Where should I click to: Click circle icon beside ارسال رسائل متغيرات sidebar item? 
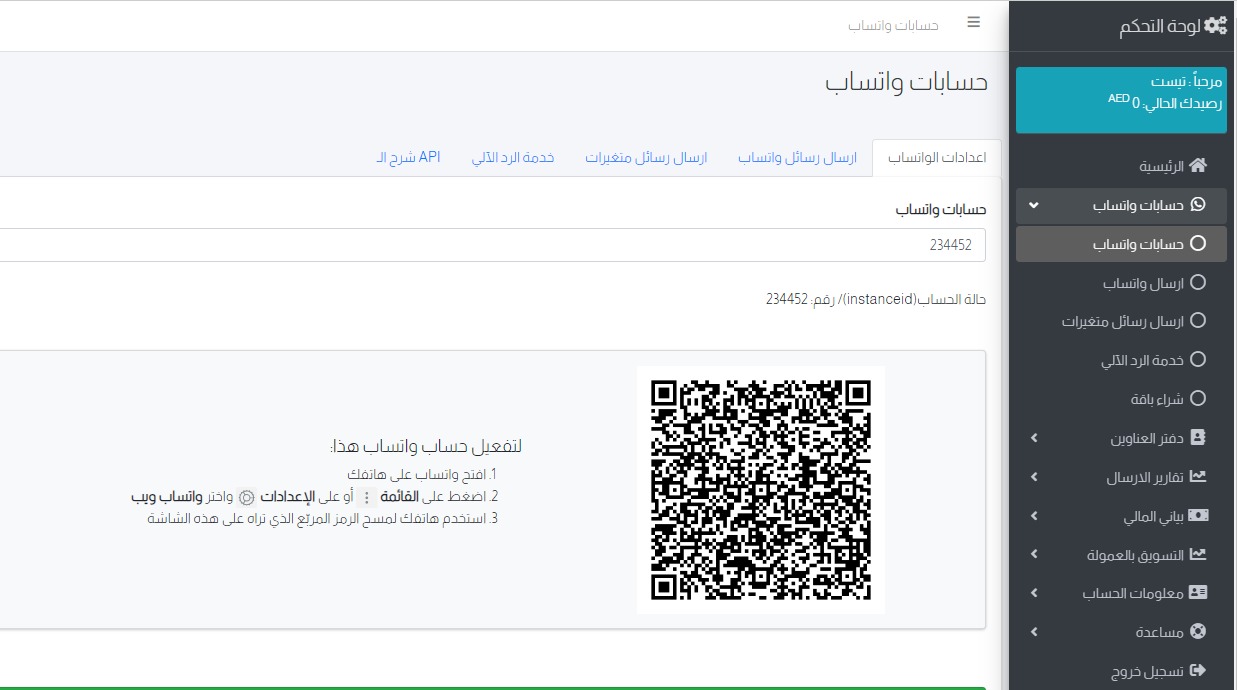pos(1198,321)
